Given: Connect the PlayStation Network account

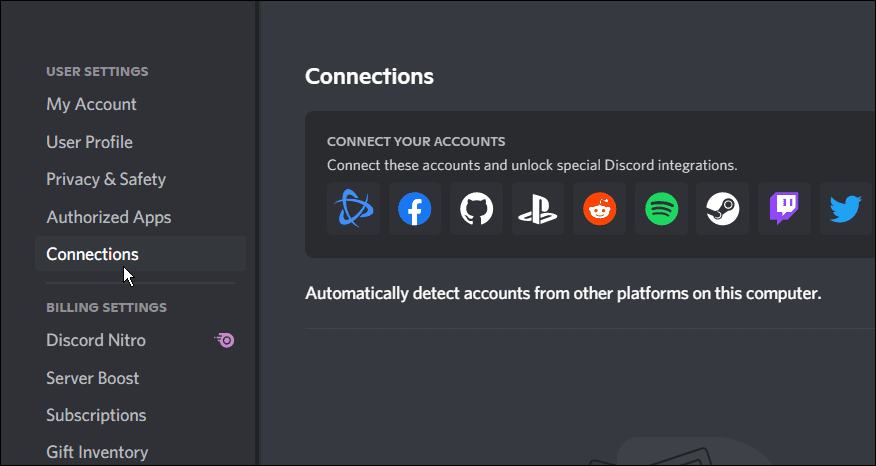Looking at the screenshot, I should coord(538,209).
